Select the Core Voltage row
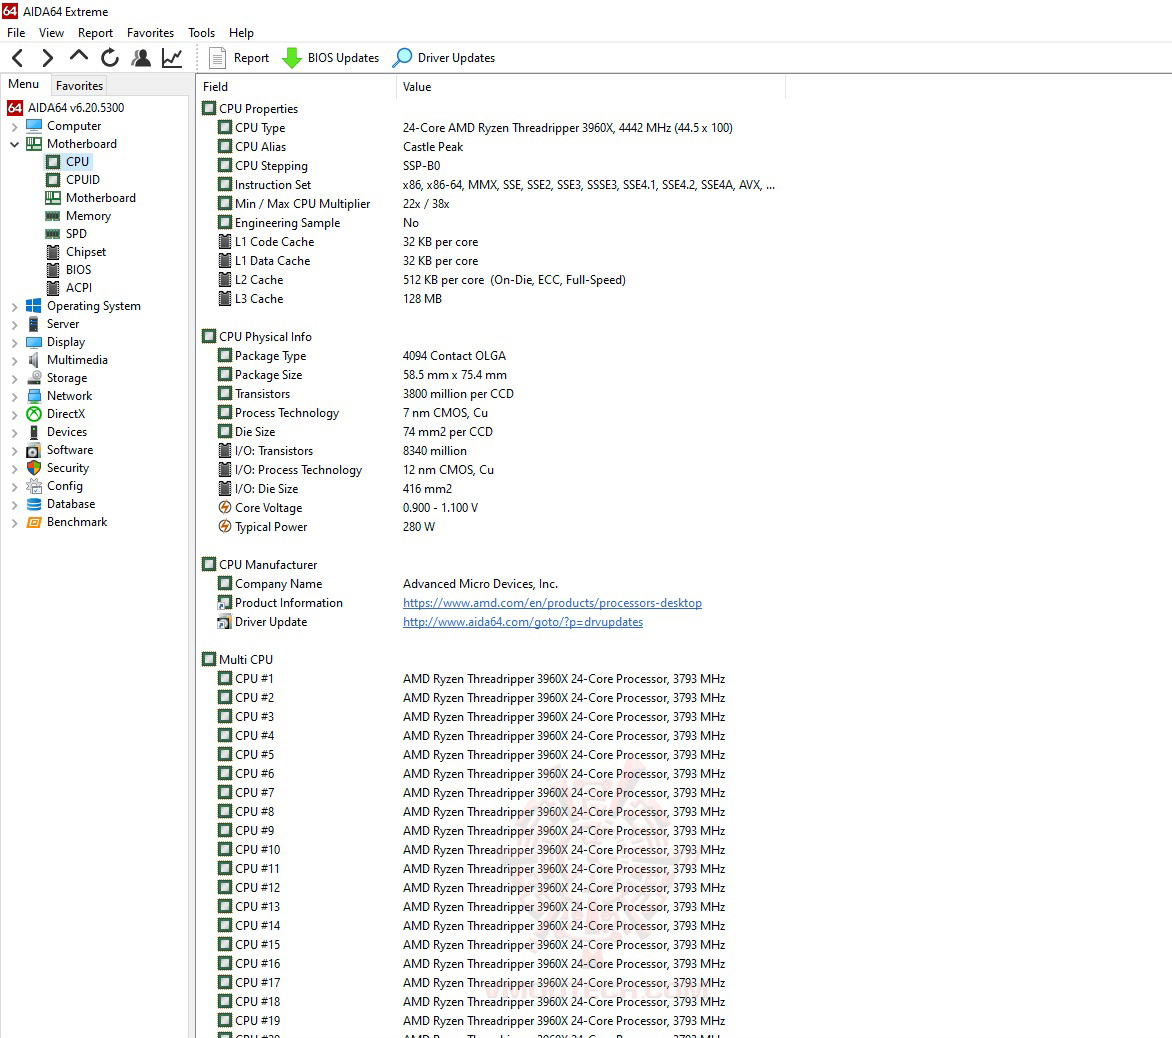The width and height of the screenshot is (1172, 1038). 493,508
